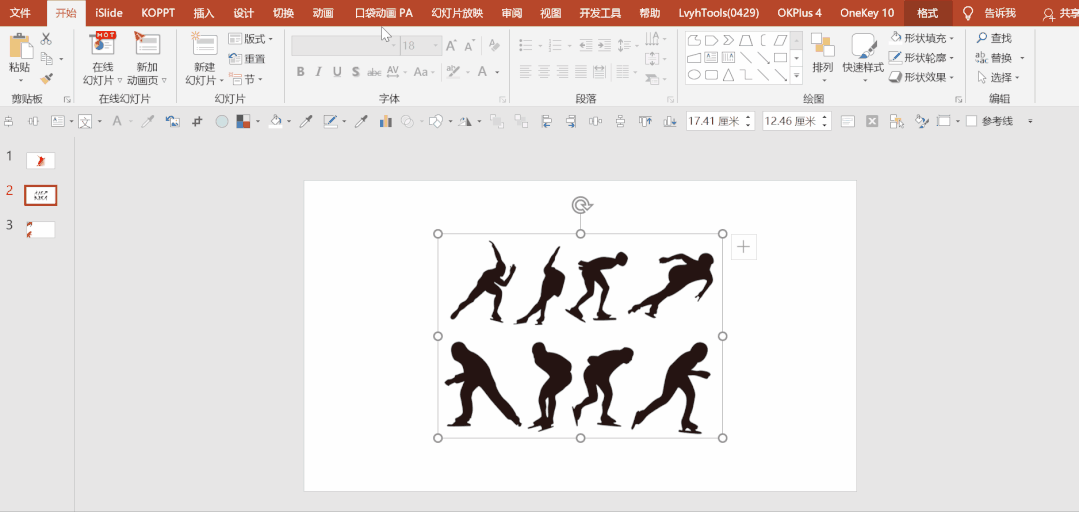Screen dimensions: 1079x512
Task: Toggle the Underline formatting button
Action: (337, 72)
